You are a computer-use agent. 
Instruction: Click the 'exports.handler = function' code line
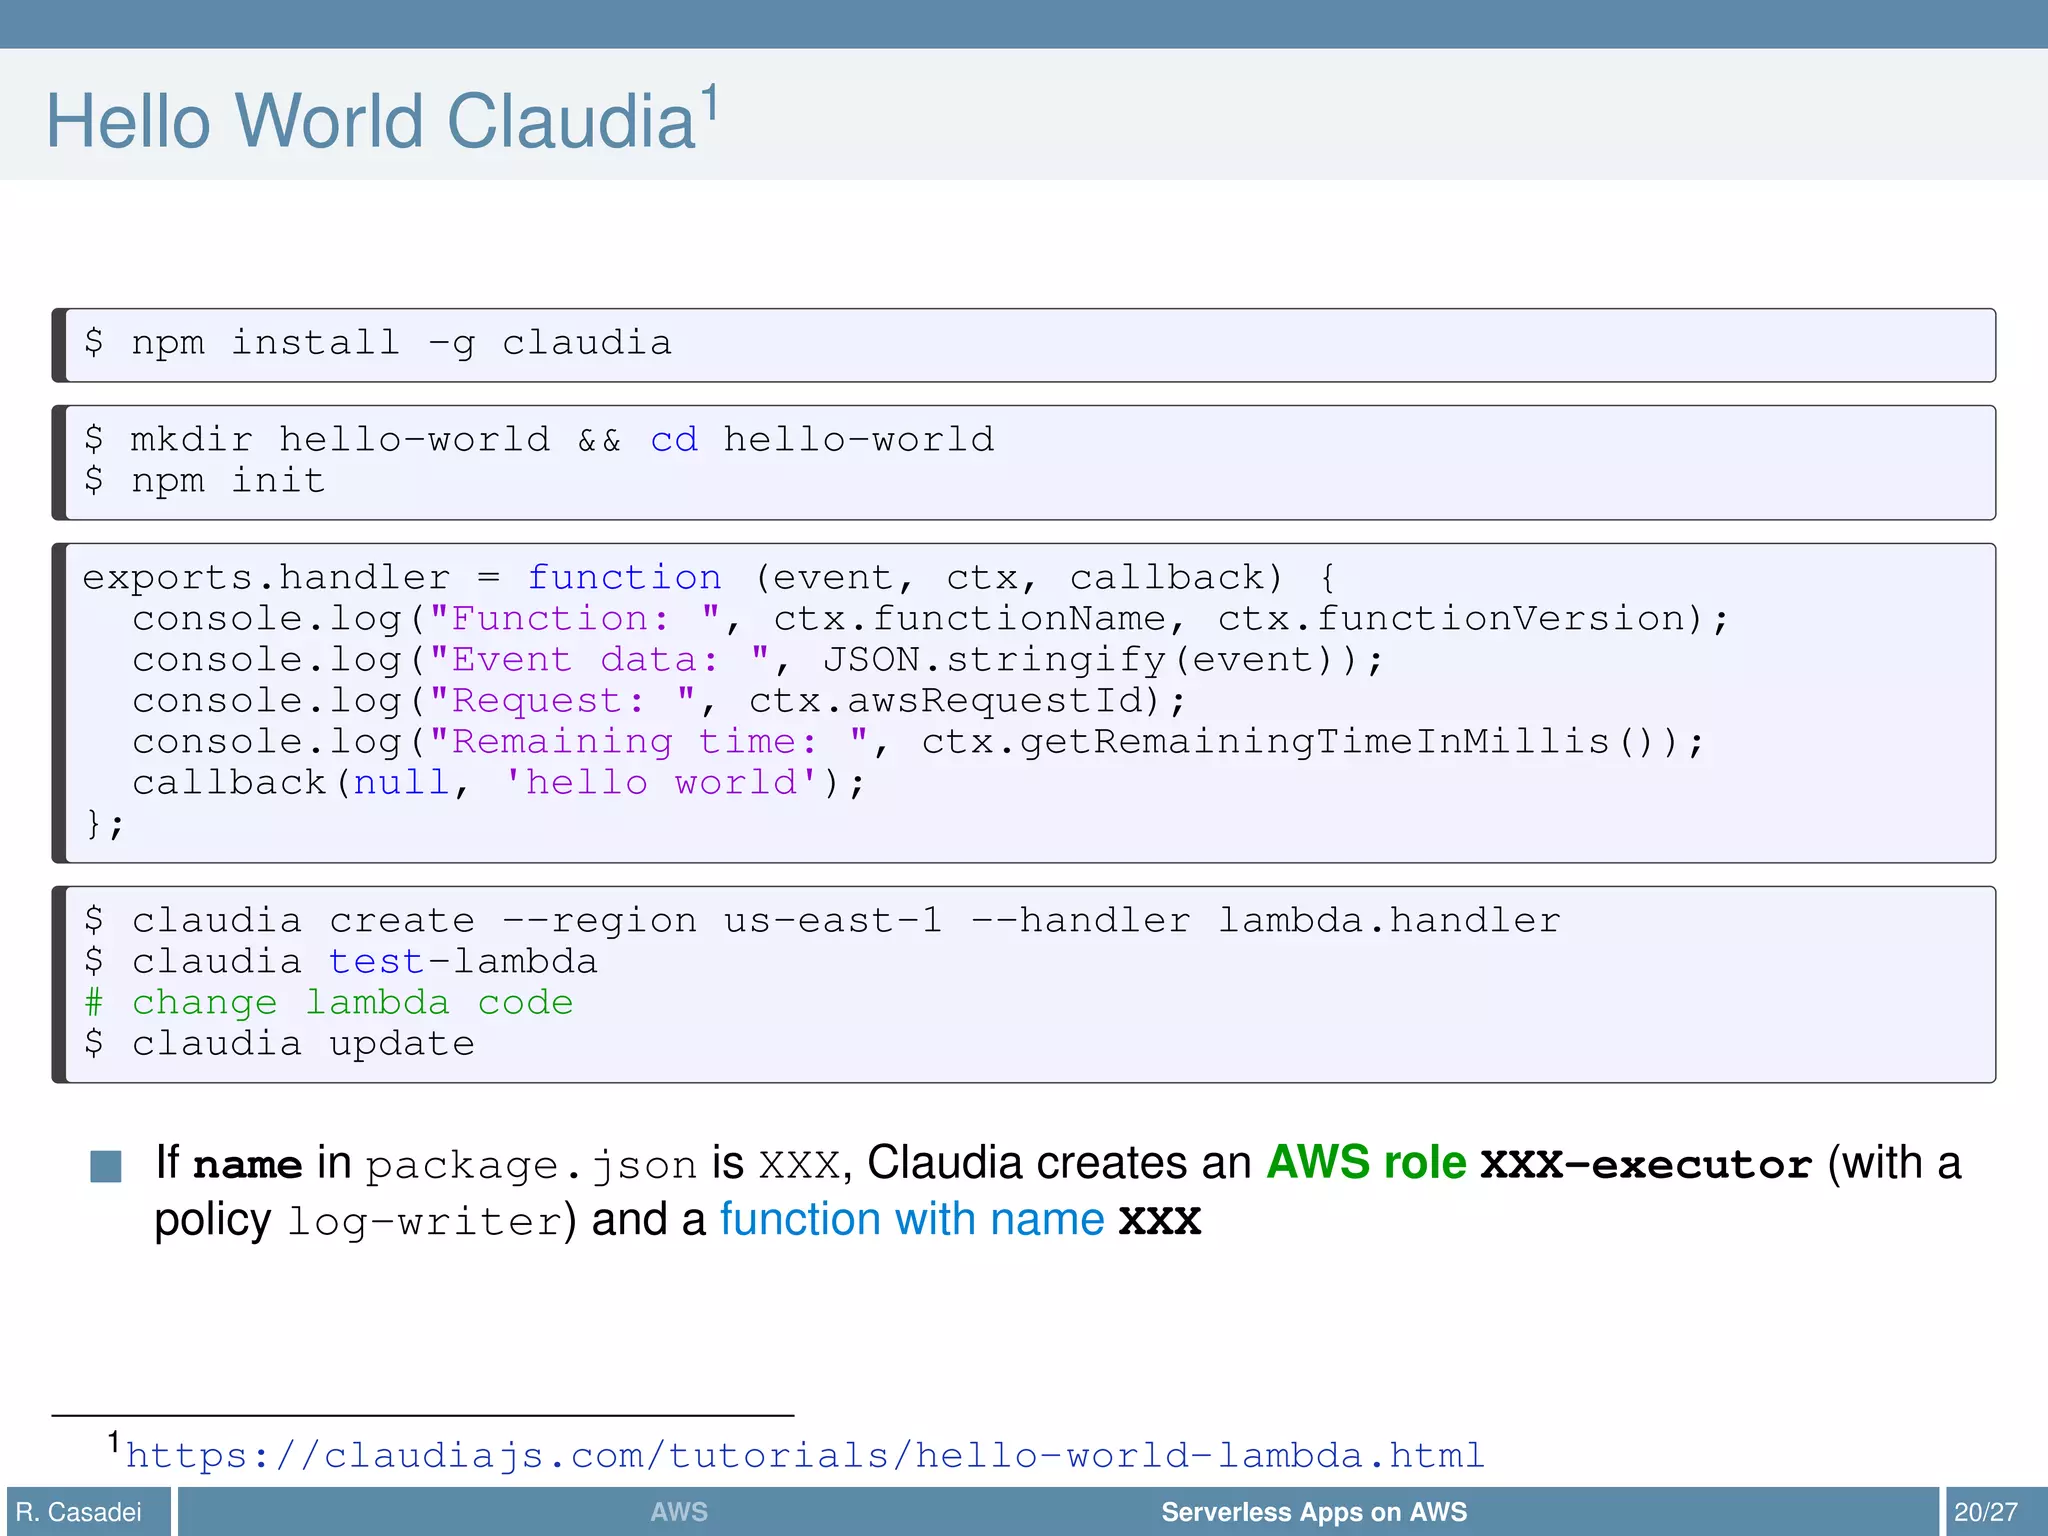(x=708, y=577)
